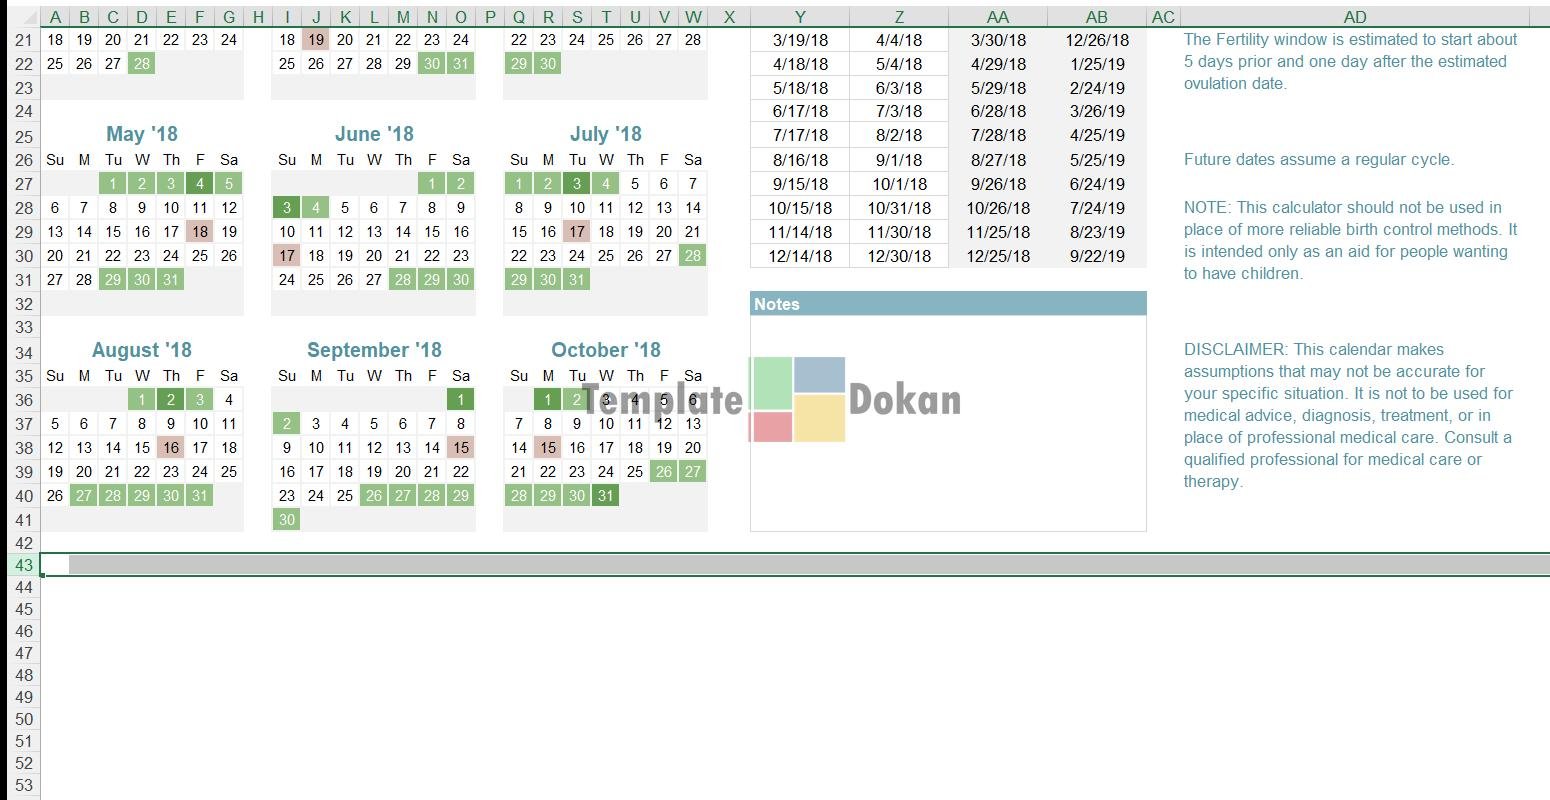1550x800 pixels.
Task: Select the column Y header
Action: (x=800, y=17)
